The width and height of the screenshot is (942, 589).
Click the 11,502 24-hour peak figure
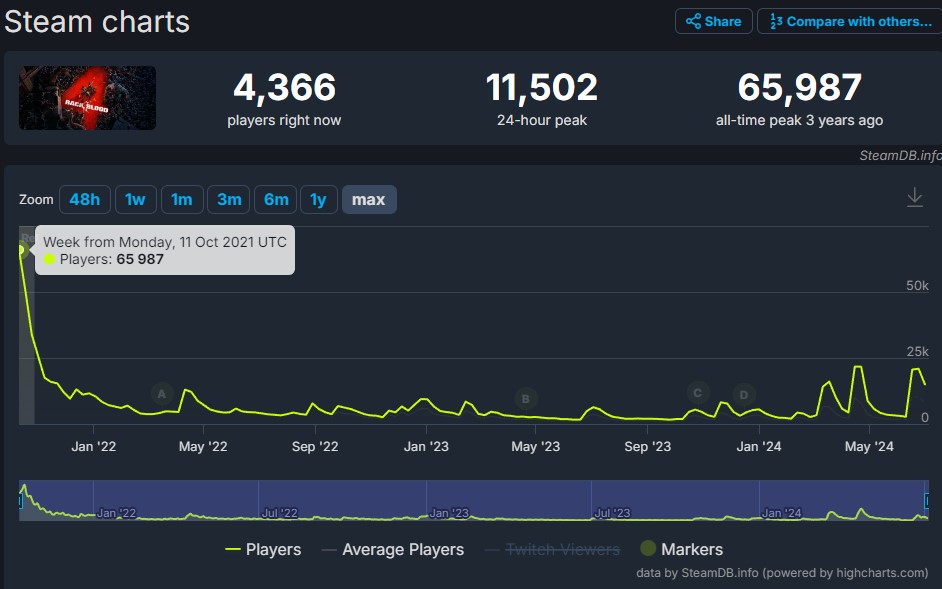coord(542,87)
